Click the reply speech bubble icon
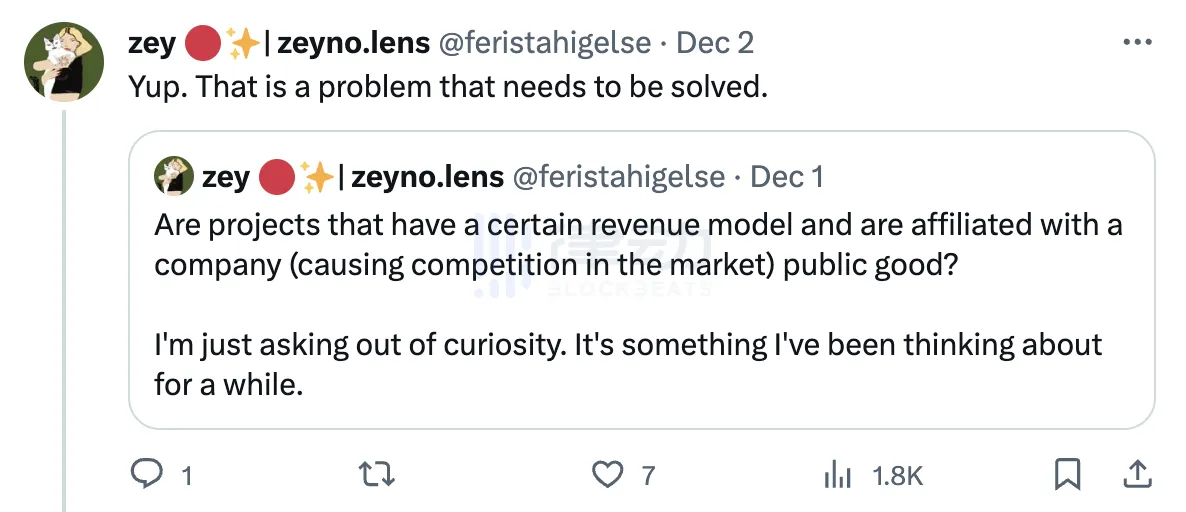Screen dimensions: 1186x512 pos(147,474)
